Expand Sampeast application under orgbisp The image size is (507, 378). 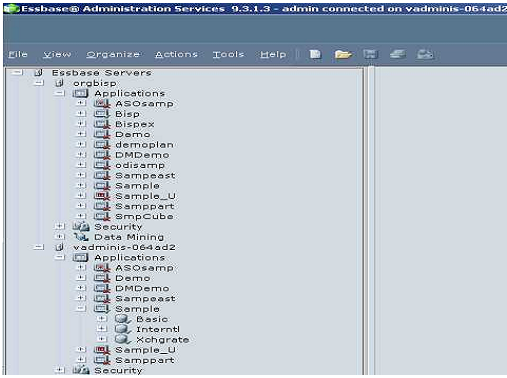81,175
